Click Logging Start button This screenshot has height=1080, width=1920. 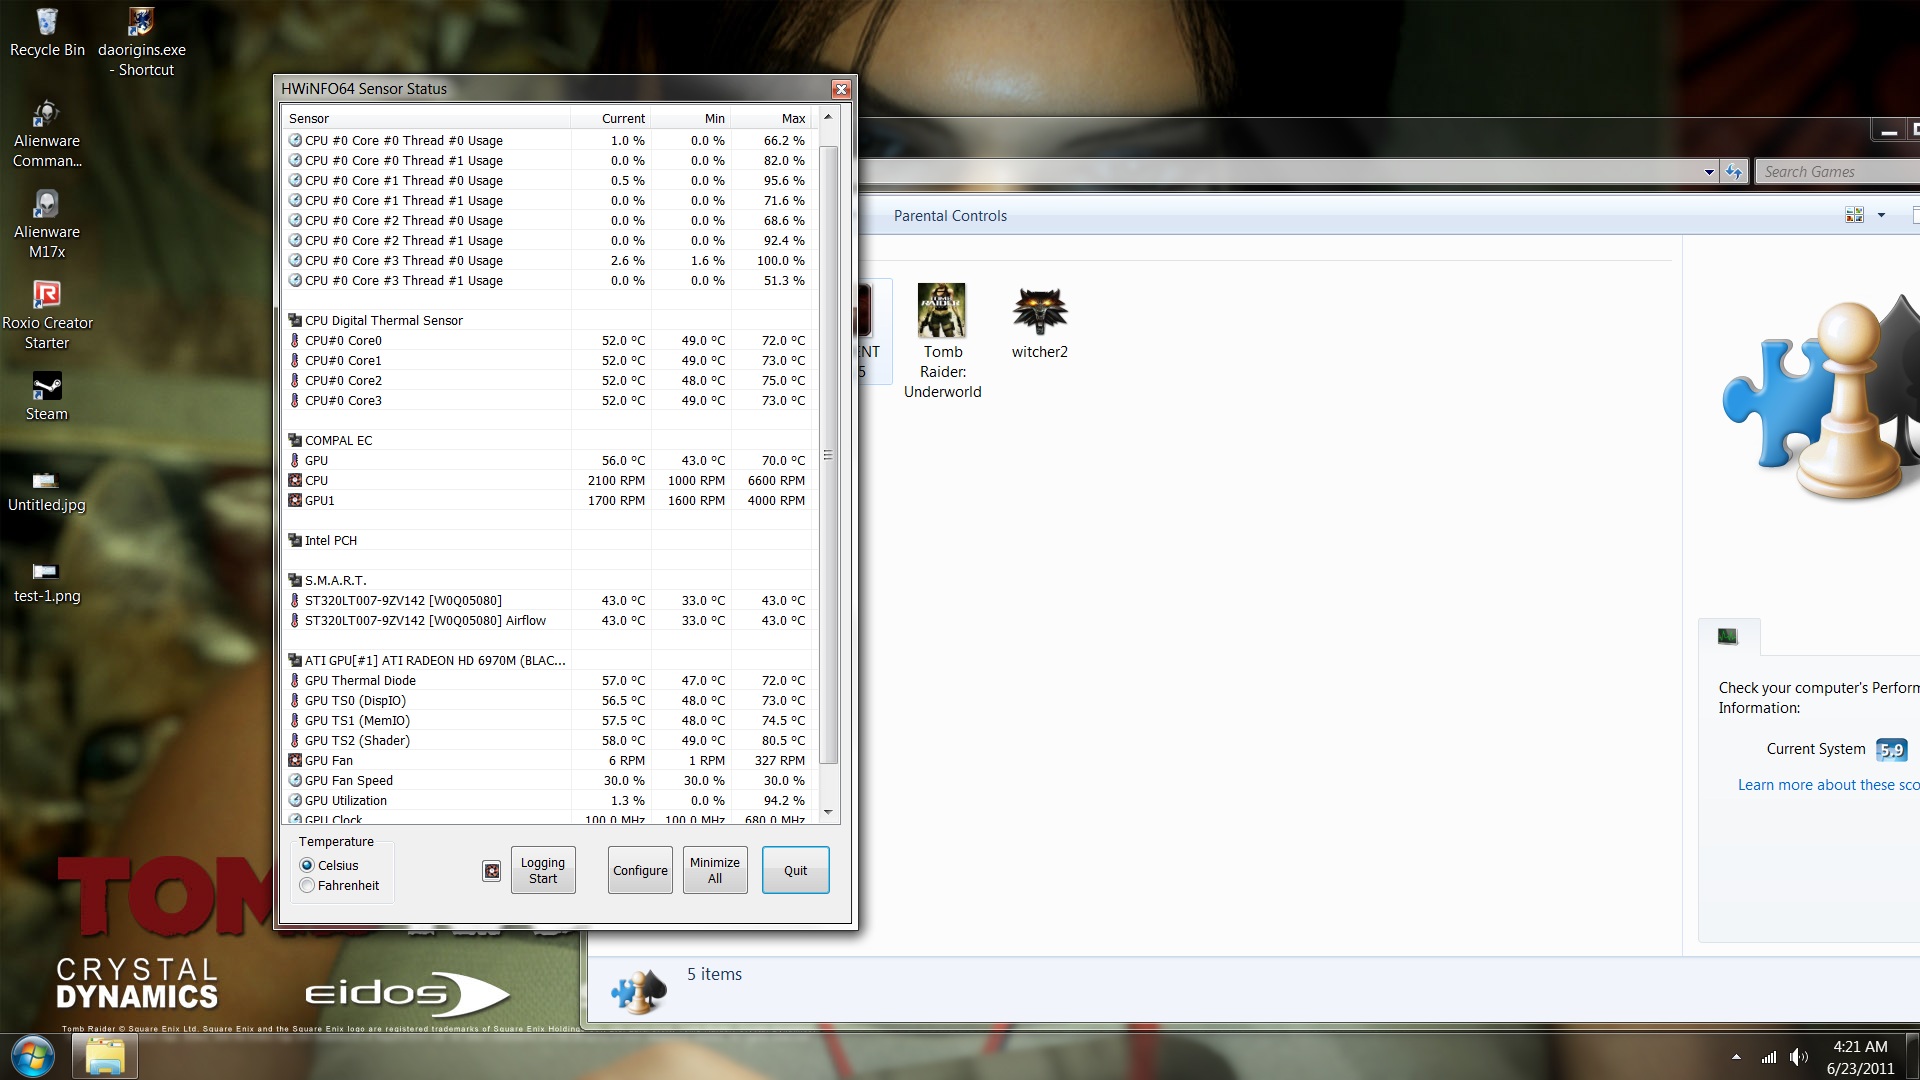click(x=543, y=871)
